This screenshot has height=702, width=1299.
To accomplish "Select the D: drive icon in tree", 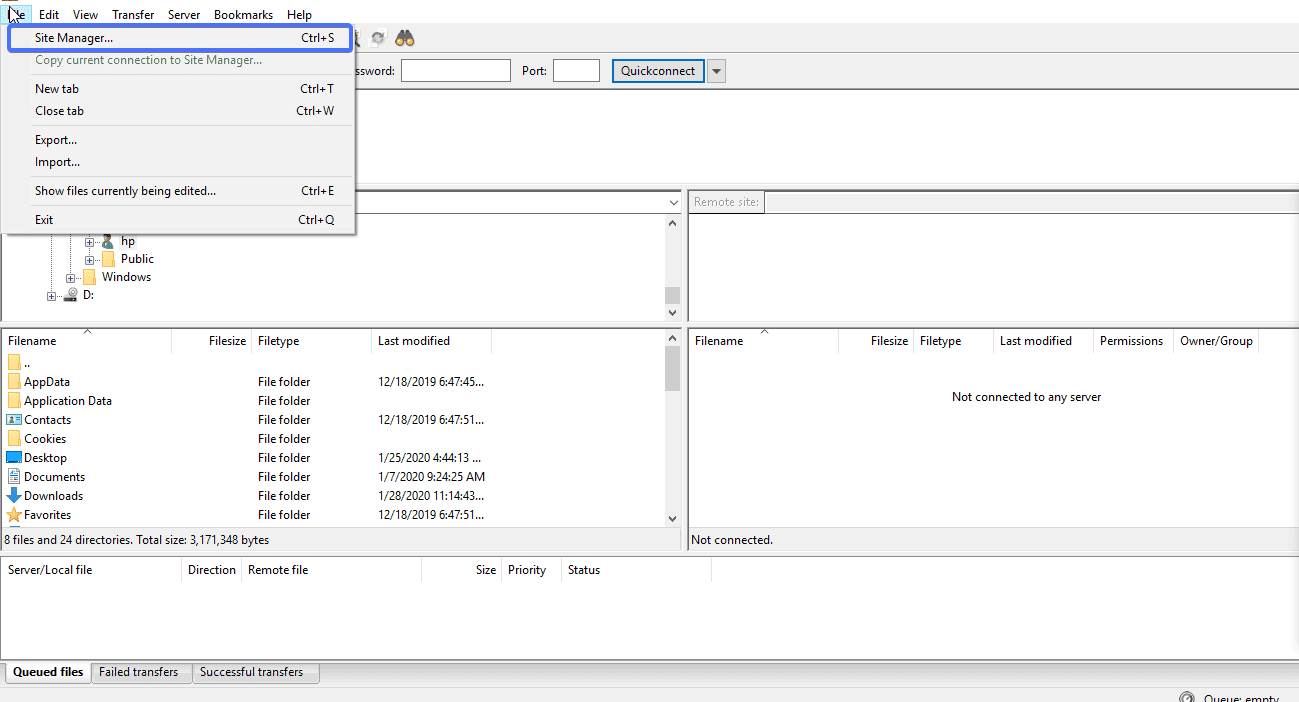I will click(x=71, y=295).
